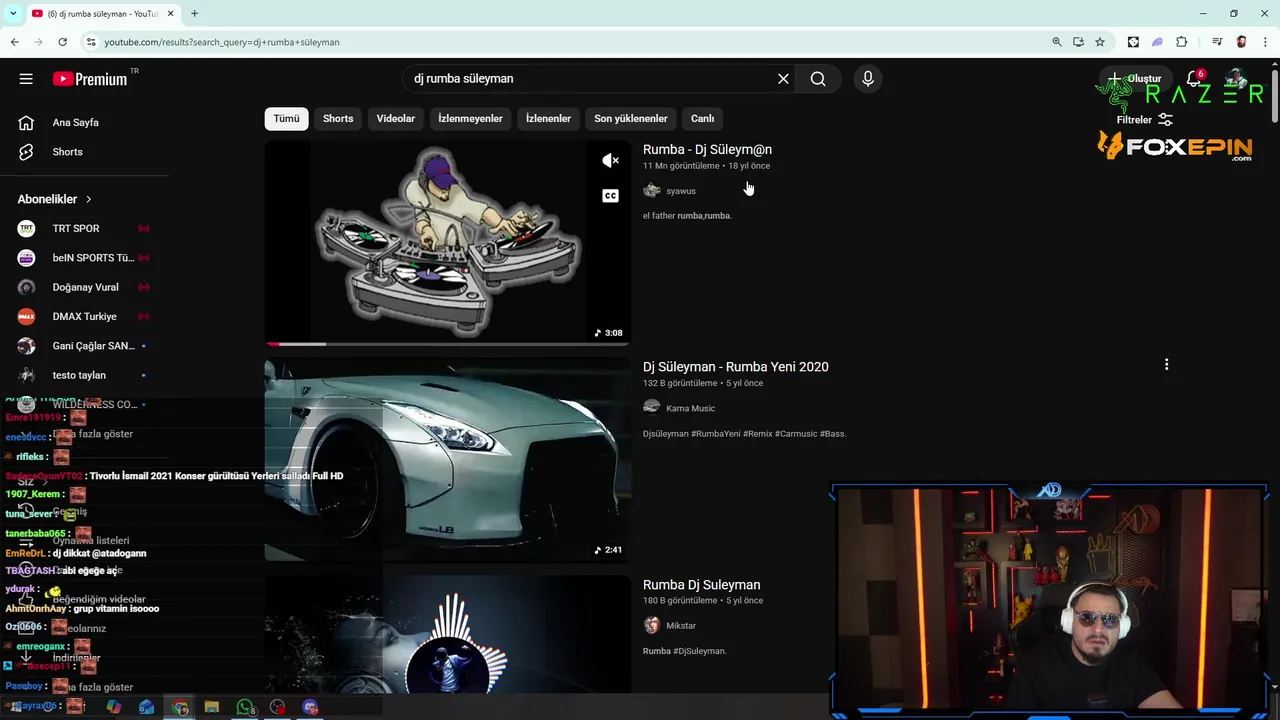
Task: Select the İzlenenler filter chip
Action: [x=548, y=118]
